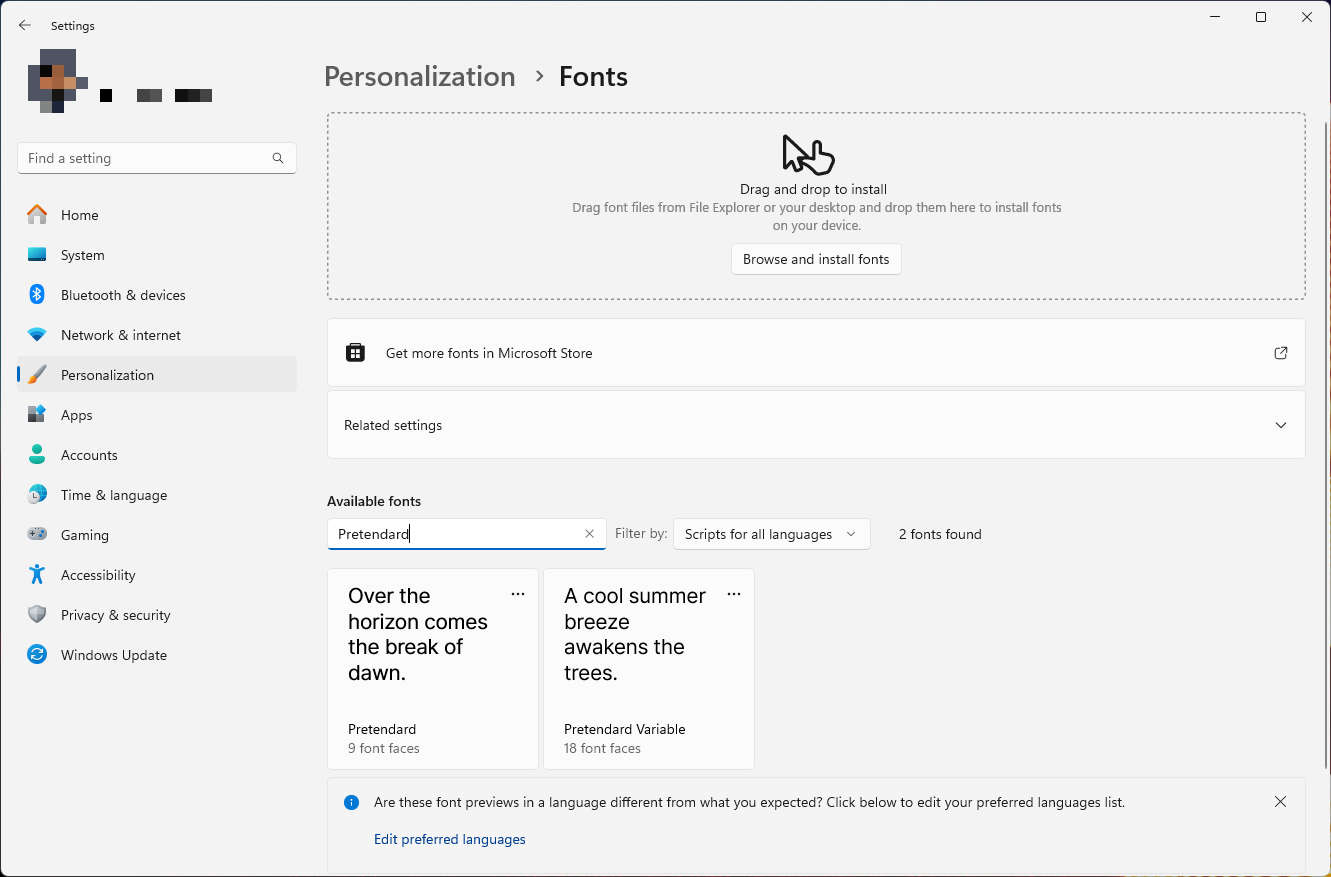The height and width of the screenshot is (877, 1331).
Task: Open Get more fonts in Microsoft Store
Action: tap(816, 353)
